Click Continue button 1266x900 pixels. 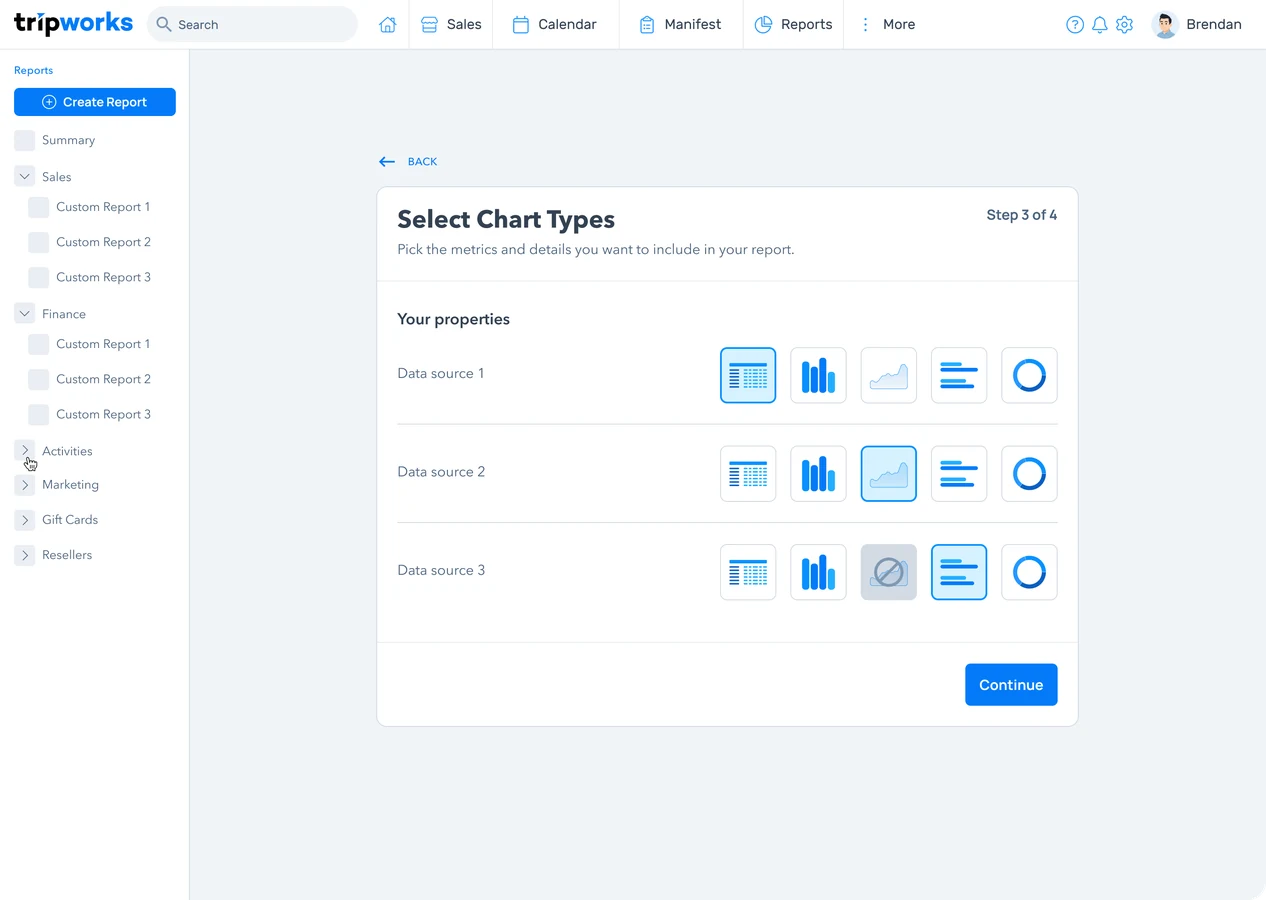coord(1011,685)
